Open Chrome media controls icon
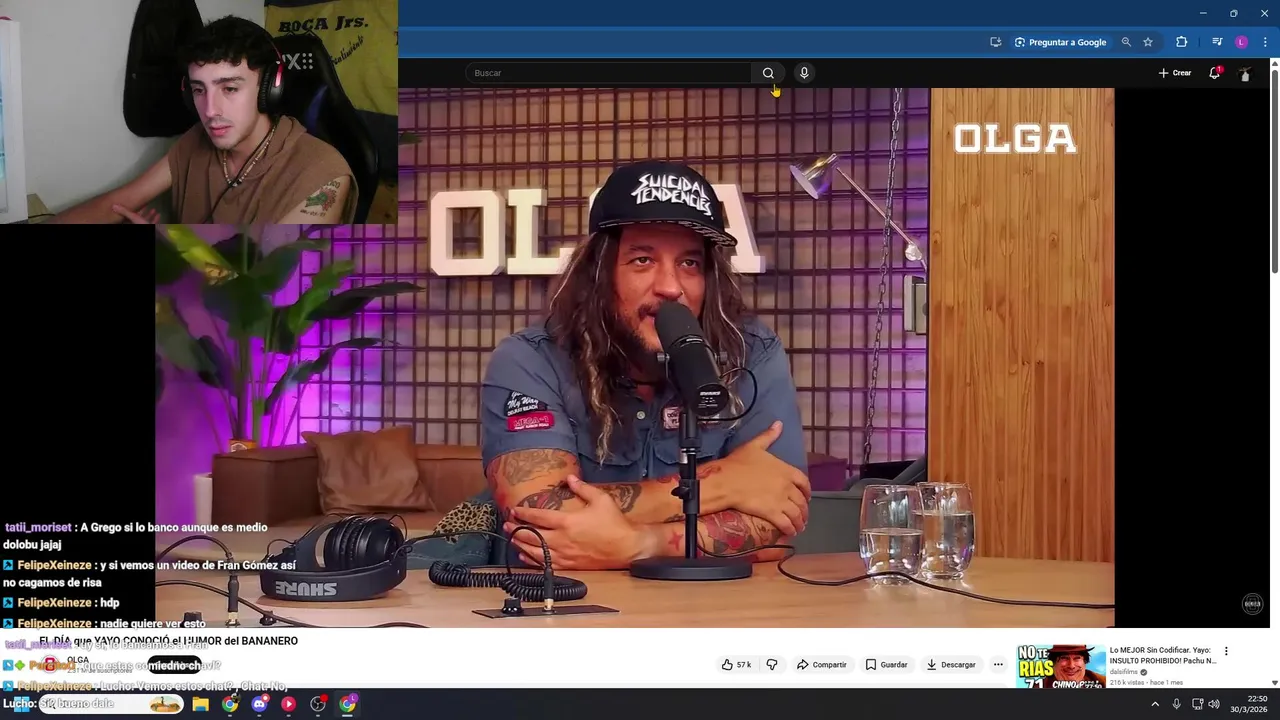Viewport: 1280px width, 720px height. click(1217, 42)
